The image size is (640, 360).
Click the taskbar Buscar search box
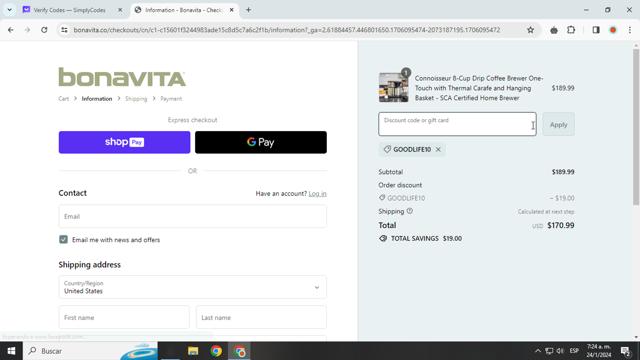click(x=91, y=351)
